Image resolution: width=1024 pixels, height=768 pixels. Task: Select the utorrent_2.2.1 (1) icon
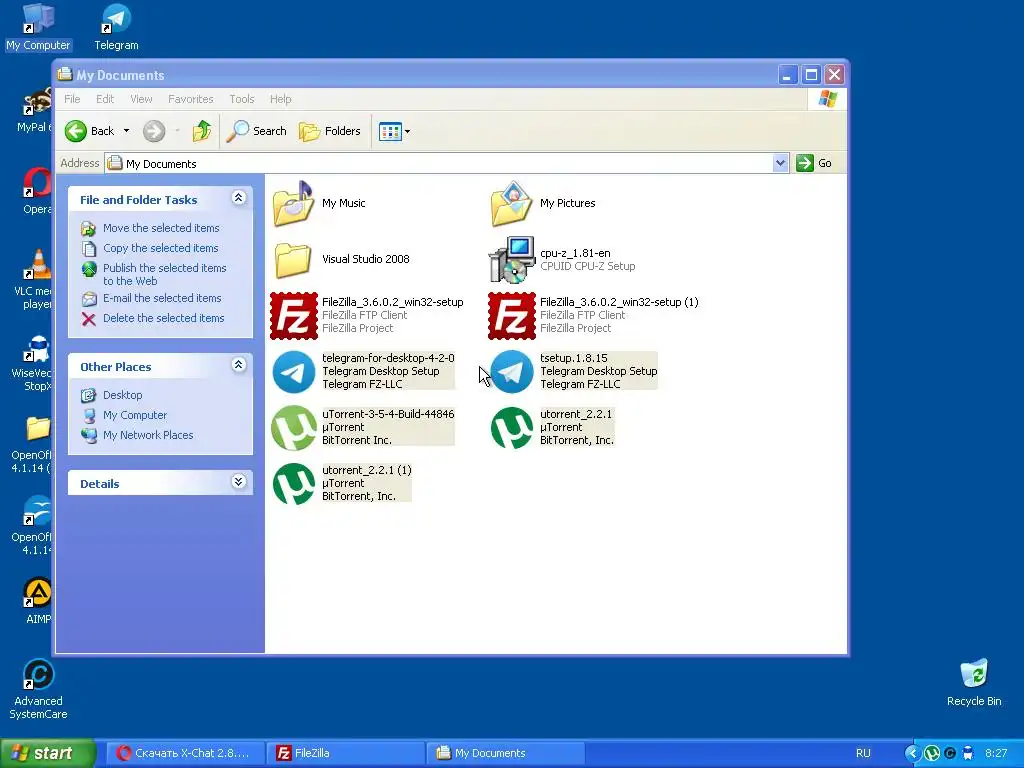pyautogui.click(x=293, y=484)
